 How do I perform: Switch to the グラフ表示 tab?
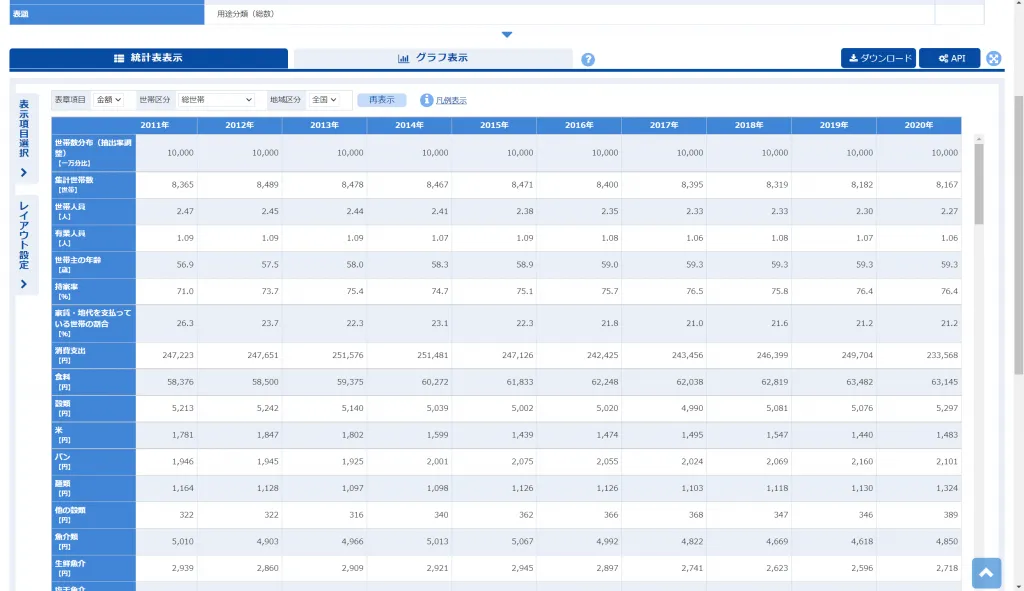click(x=433, y=58)
